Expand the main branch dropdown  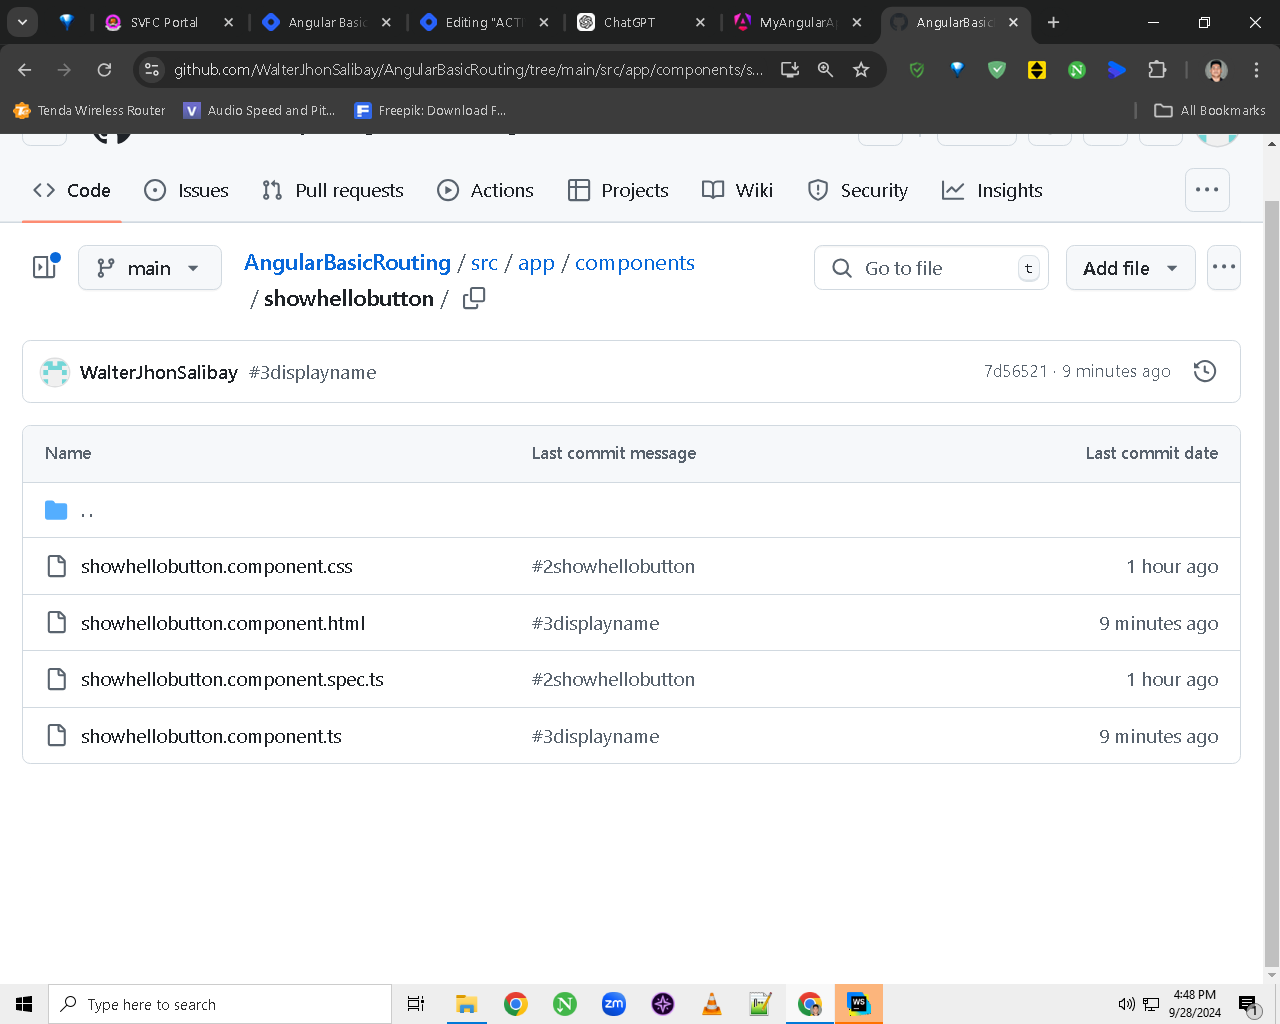click(150, 268)
